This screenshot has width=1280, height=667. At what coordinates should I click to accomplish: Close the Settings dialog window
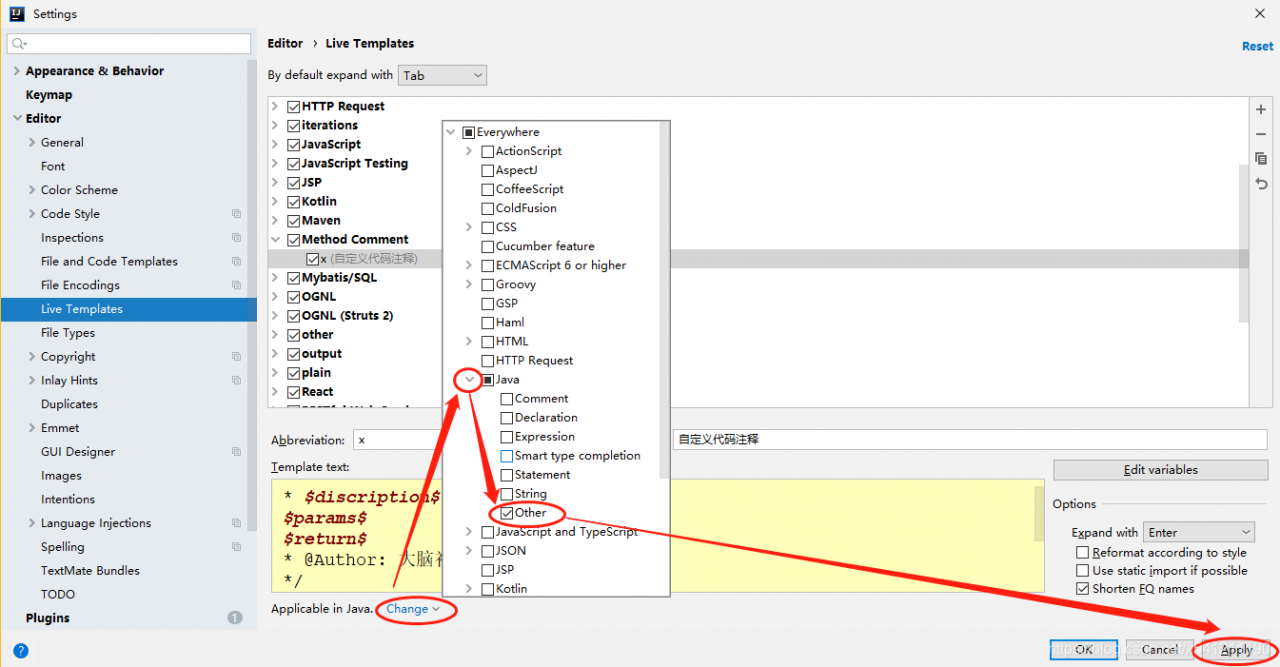tap(1258, 14)
